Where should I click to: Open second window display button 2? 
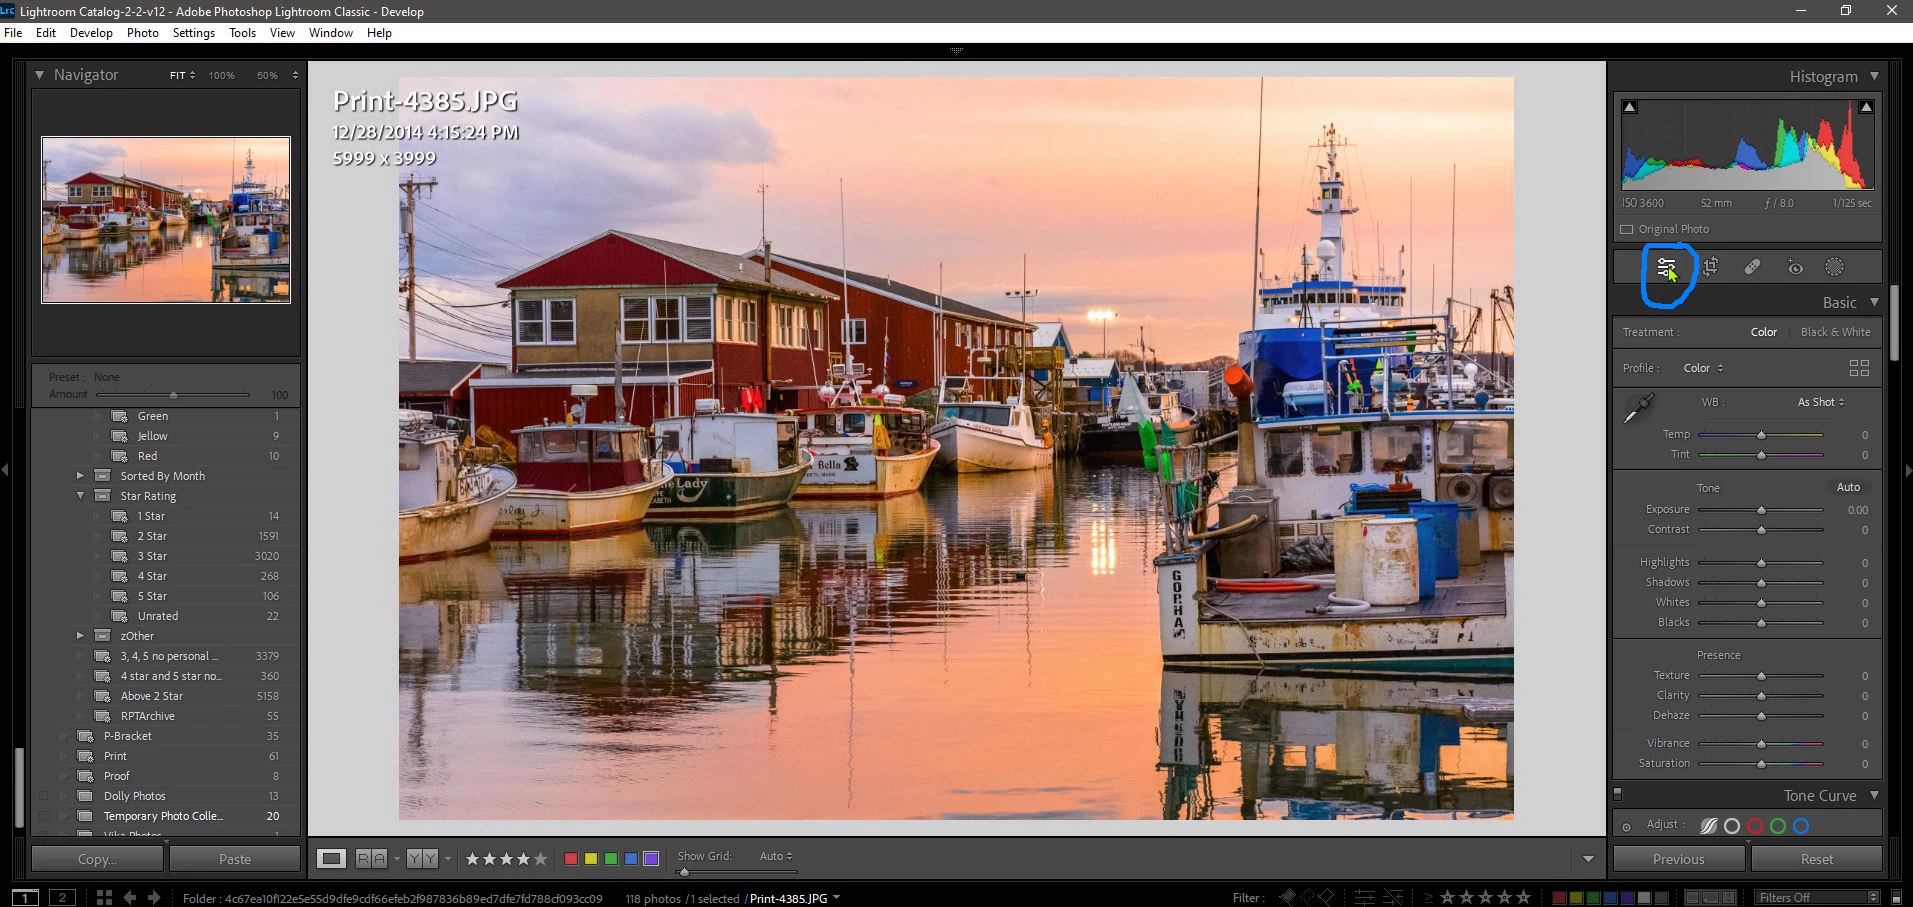(x=62, y=897)
